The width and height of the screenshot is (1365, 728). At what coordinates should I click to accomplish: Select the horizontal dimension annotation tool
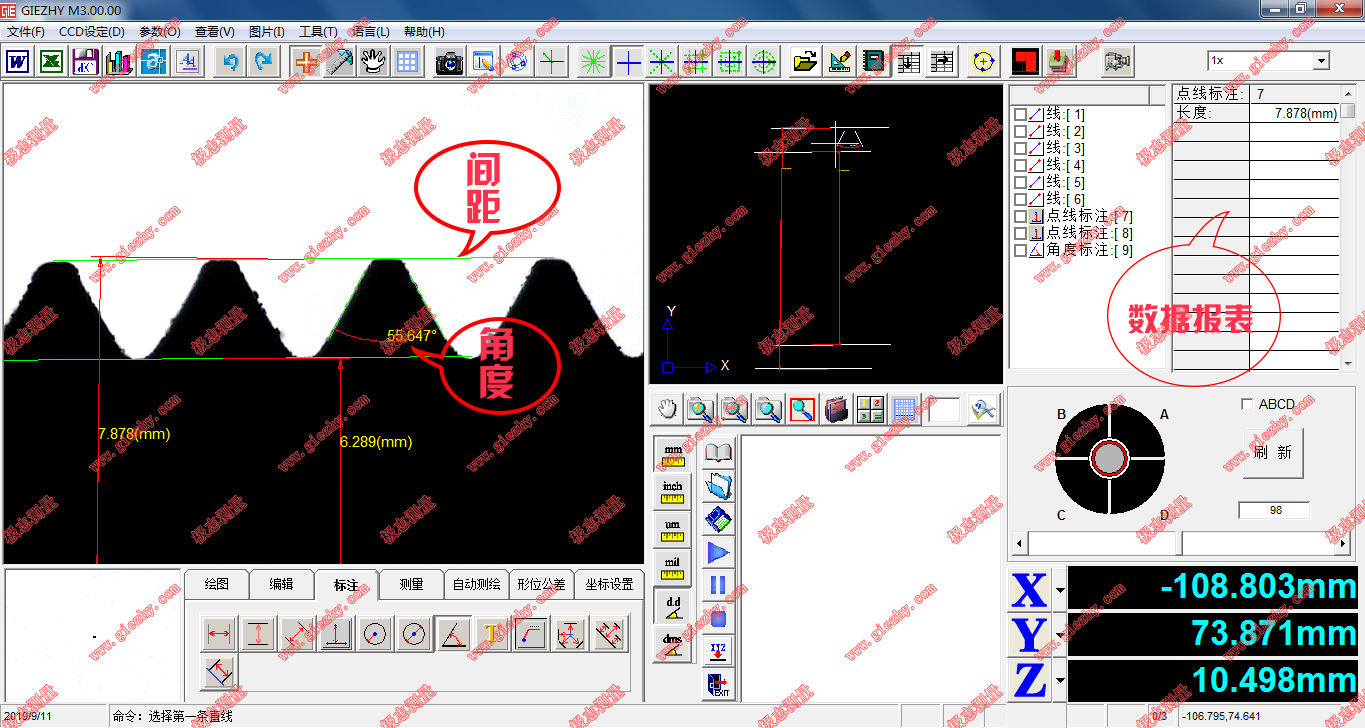(x=219, y=634)
